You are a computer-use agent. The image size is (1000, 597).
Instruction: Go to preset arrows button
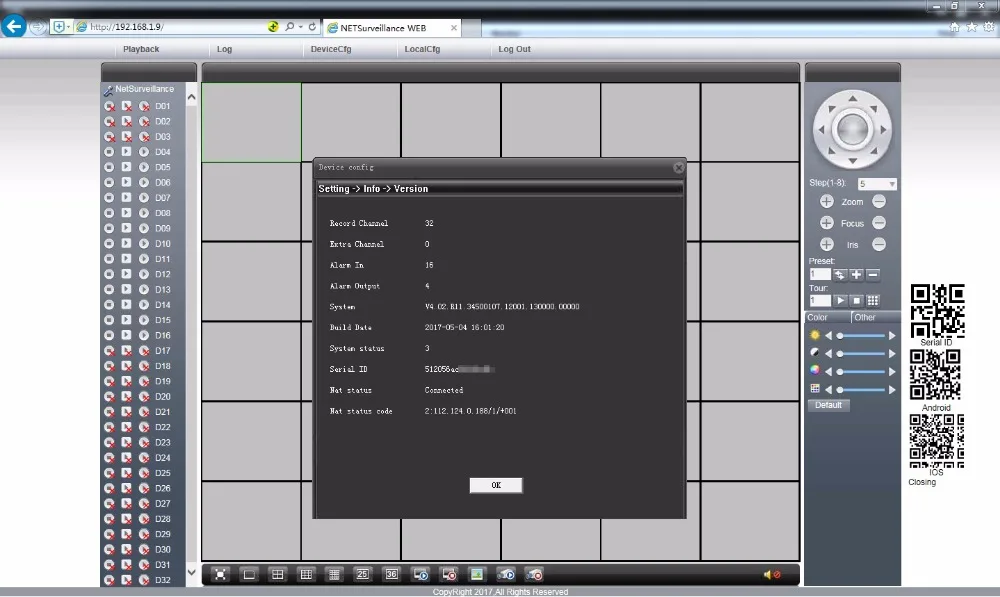839,274
